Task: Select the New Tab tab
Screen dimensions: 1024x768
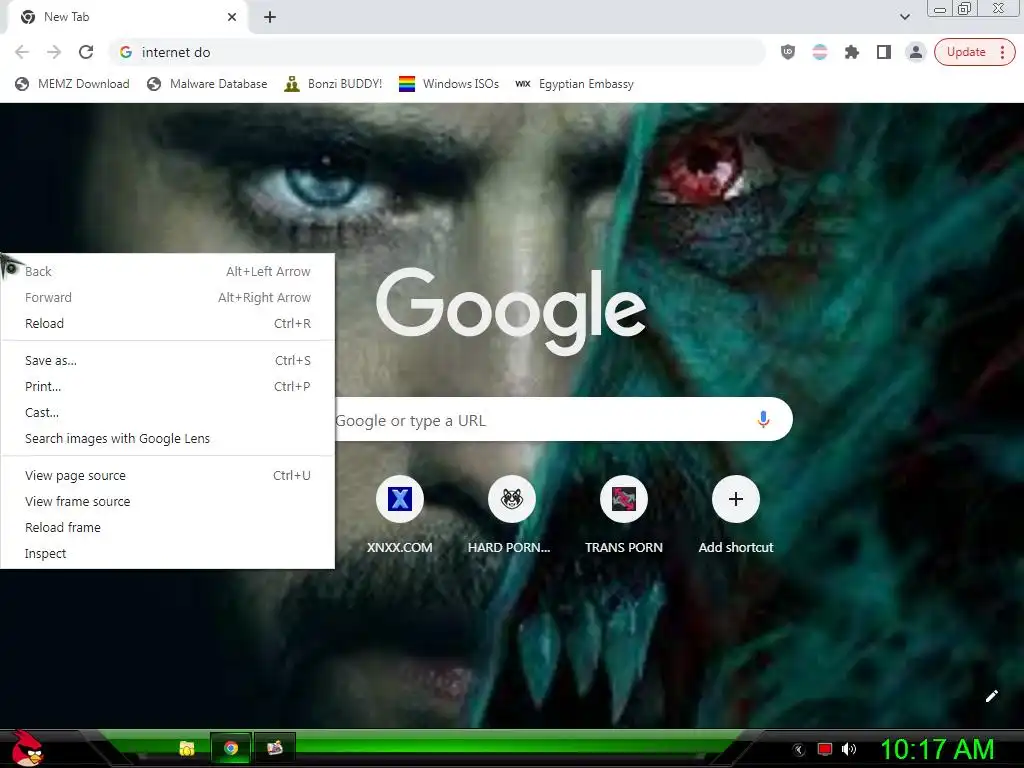Action: pos(127,17)
